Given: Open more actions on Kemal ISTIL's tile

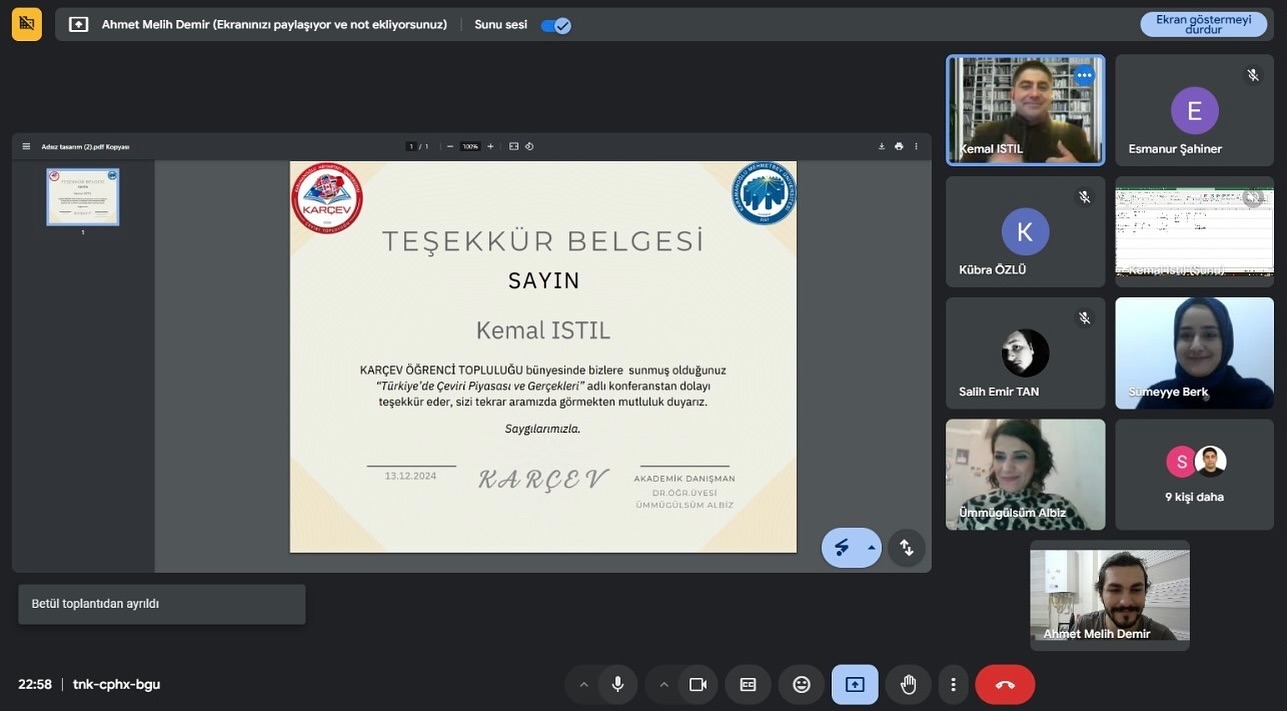Looking at the screenshot, I should tap(1084, 75).
